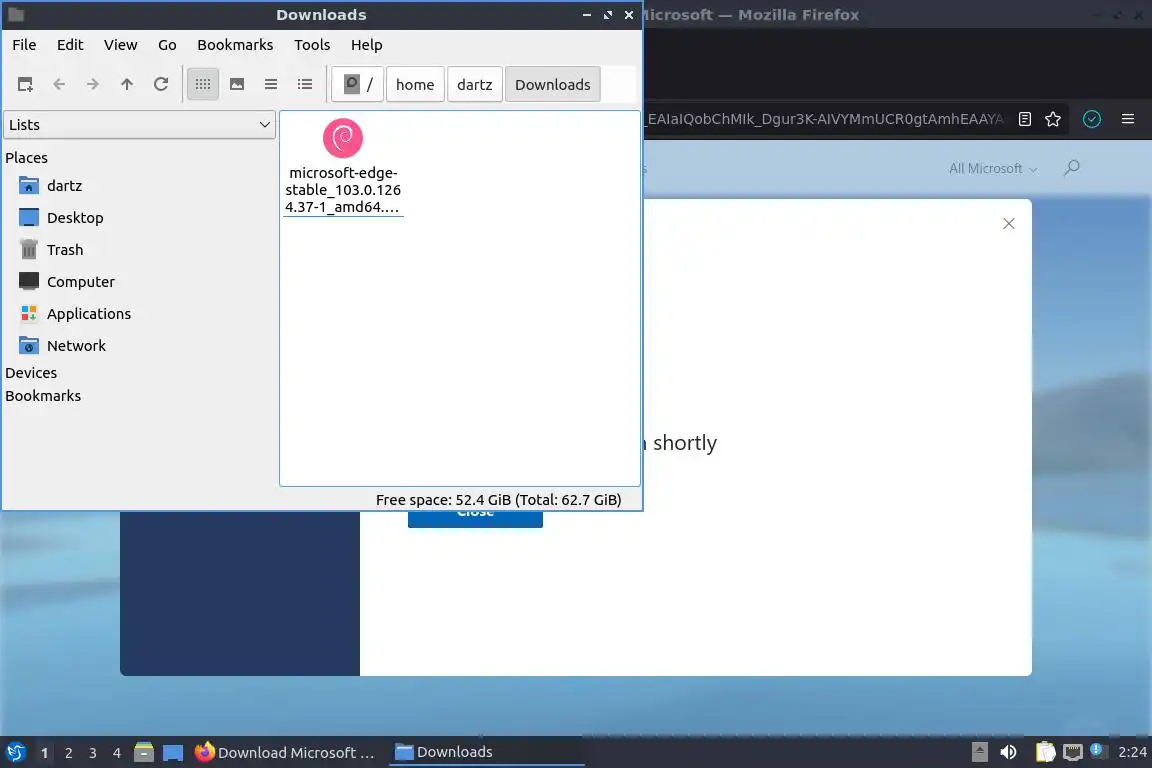Switch to icon view mode
This screenshot has width=1152, height=768.
(x=203, y=85)
